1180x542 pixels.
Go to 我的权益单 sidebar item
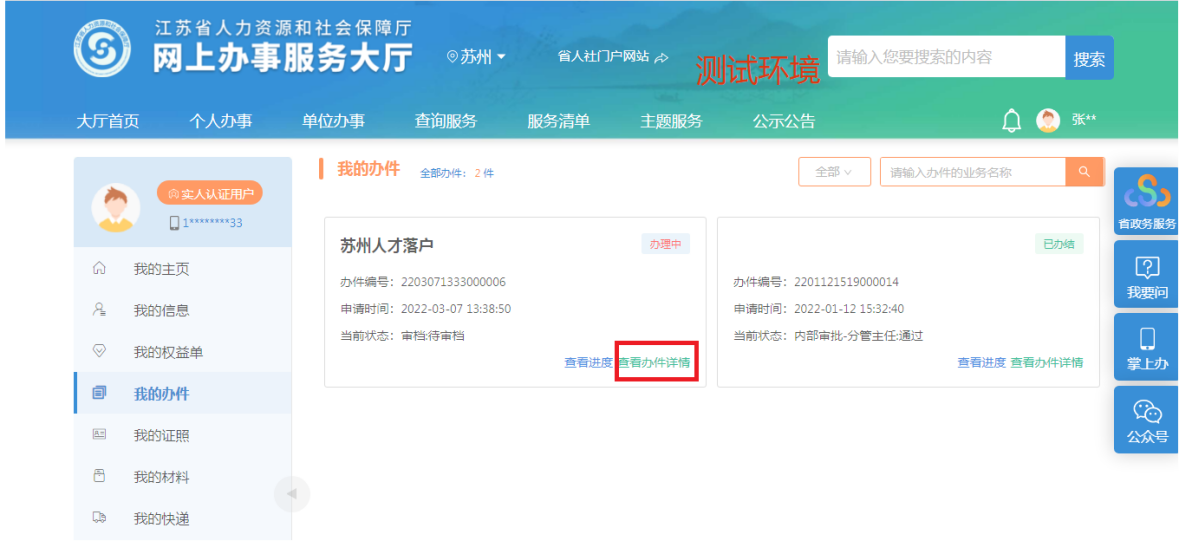pos(168,352)
